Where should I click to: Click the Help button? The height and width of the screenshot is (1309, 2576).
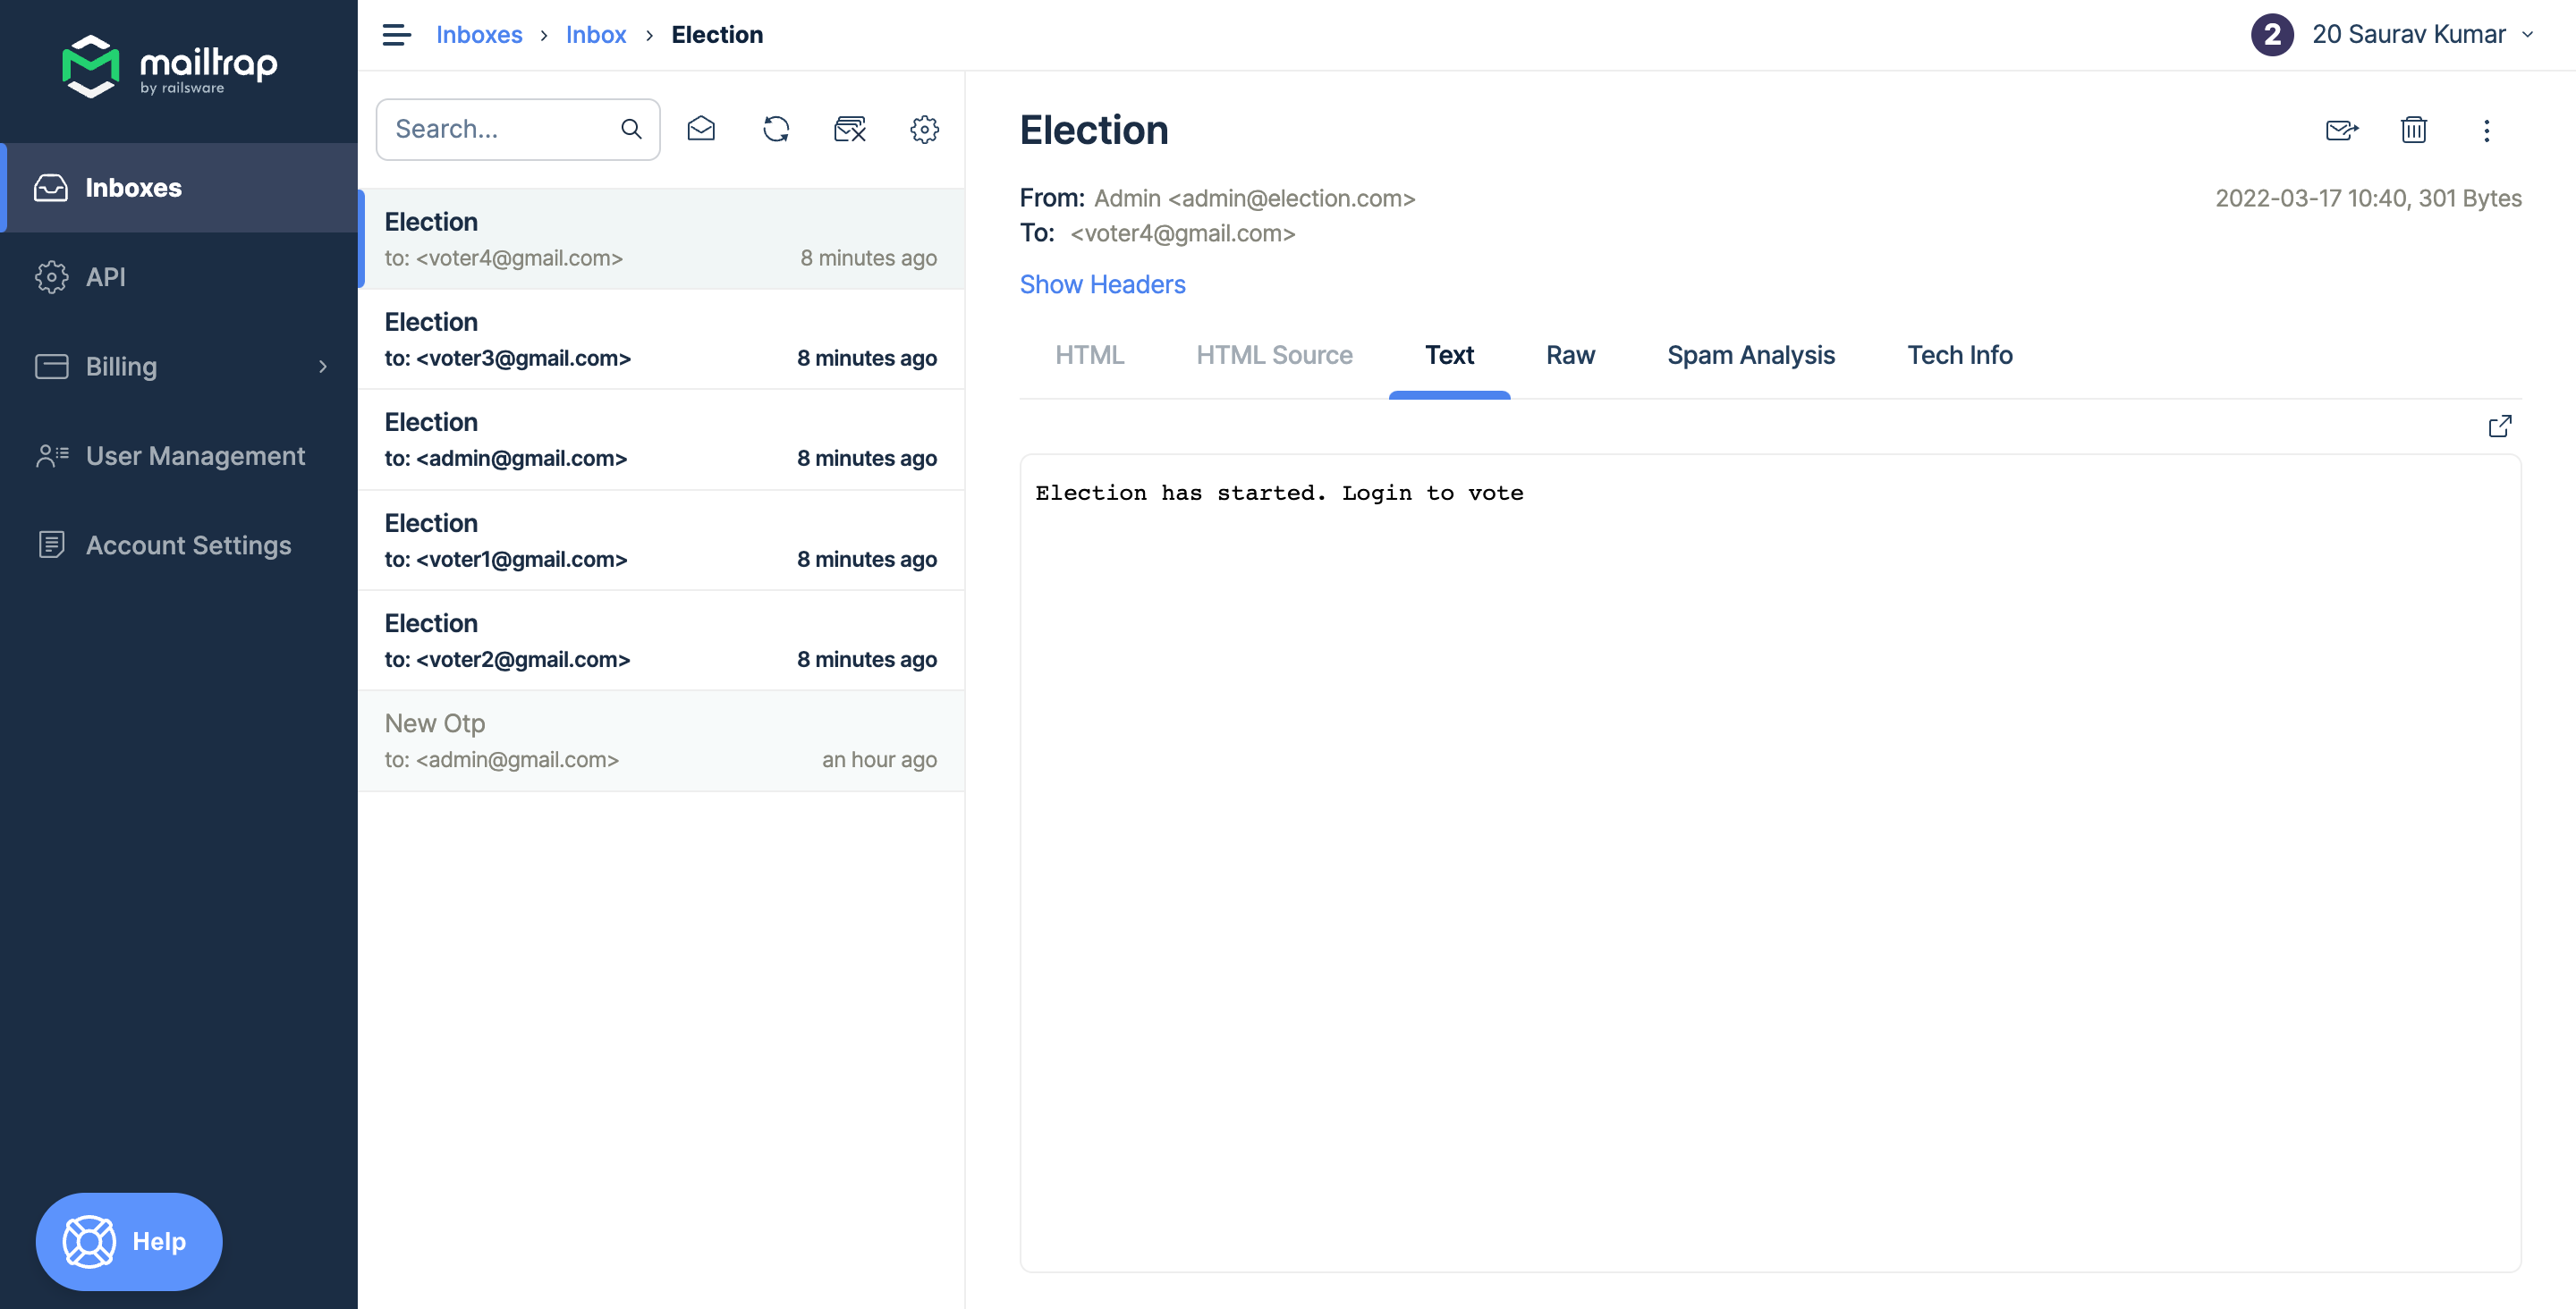129,1241
